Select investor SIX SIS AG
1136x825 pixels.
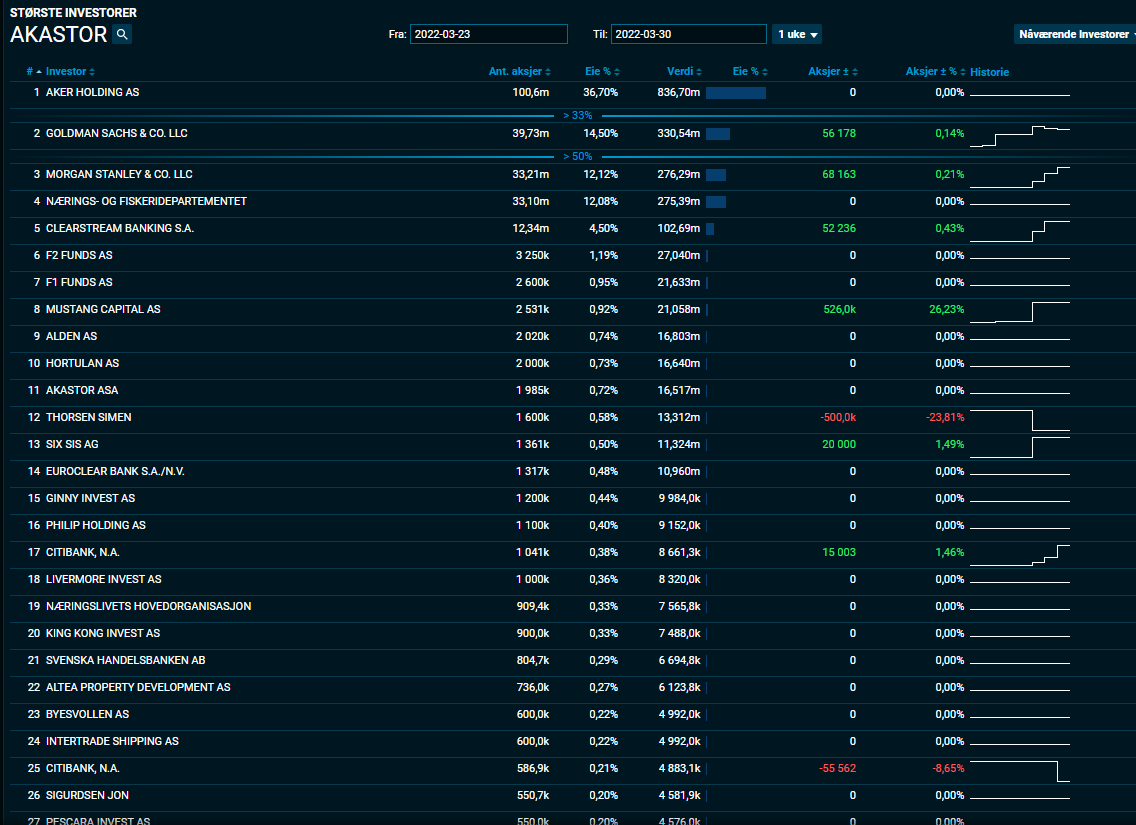tap(72, 444)
